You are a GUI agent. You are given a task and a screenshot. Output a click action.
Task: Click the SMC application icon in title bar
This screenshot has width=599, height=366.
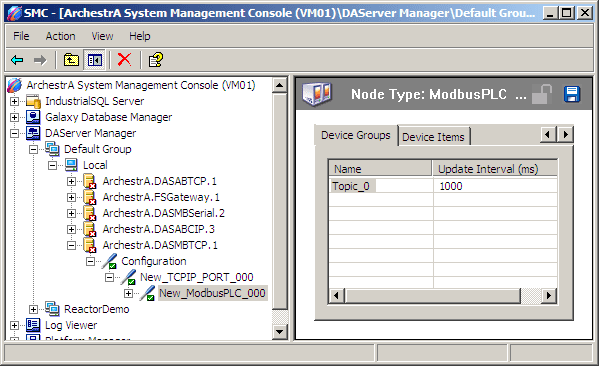[15, 13]
